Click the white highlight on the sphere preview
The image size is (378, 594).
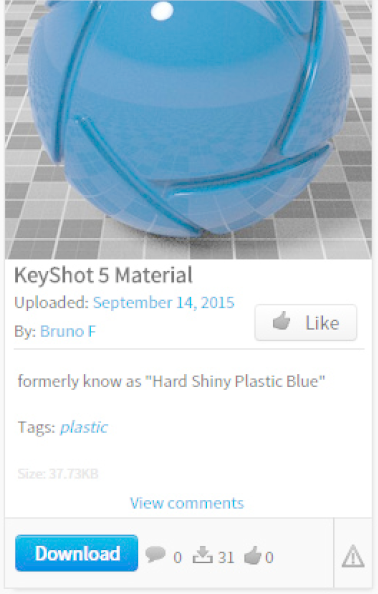click(162, 11)
